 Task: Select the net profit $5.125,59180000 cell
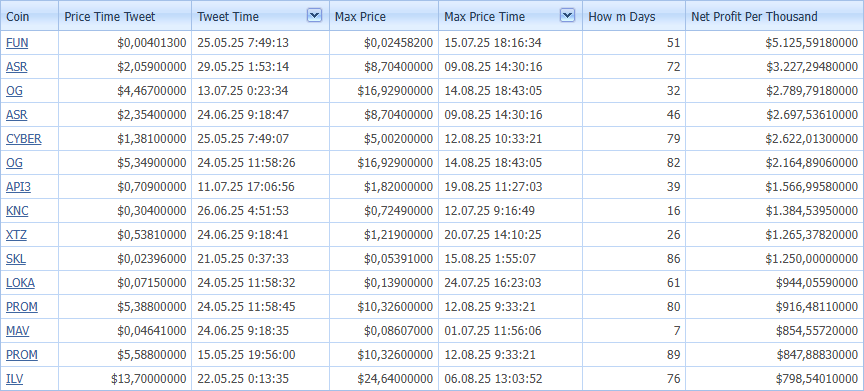775,43
